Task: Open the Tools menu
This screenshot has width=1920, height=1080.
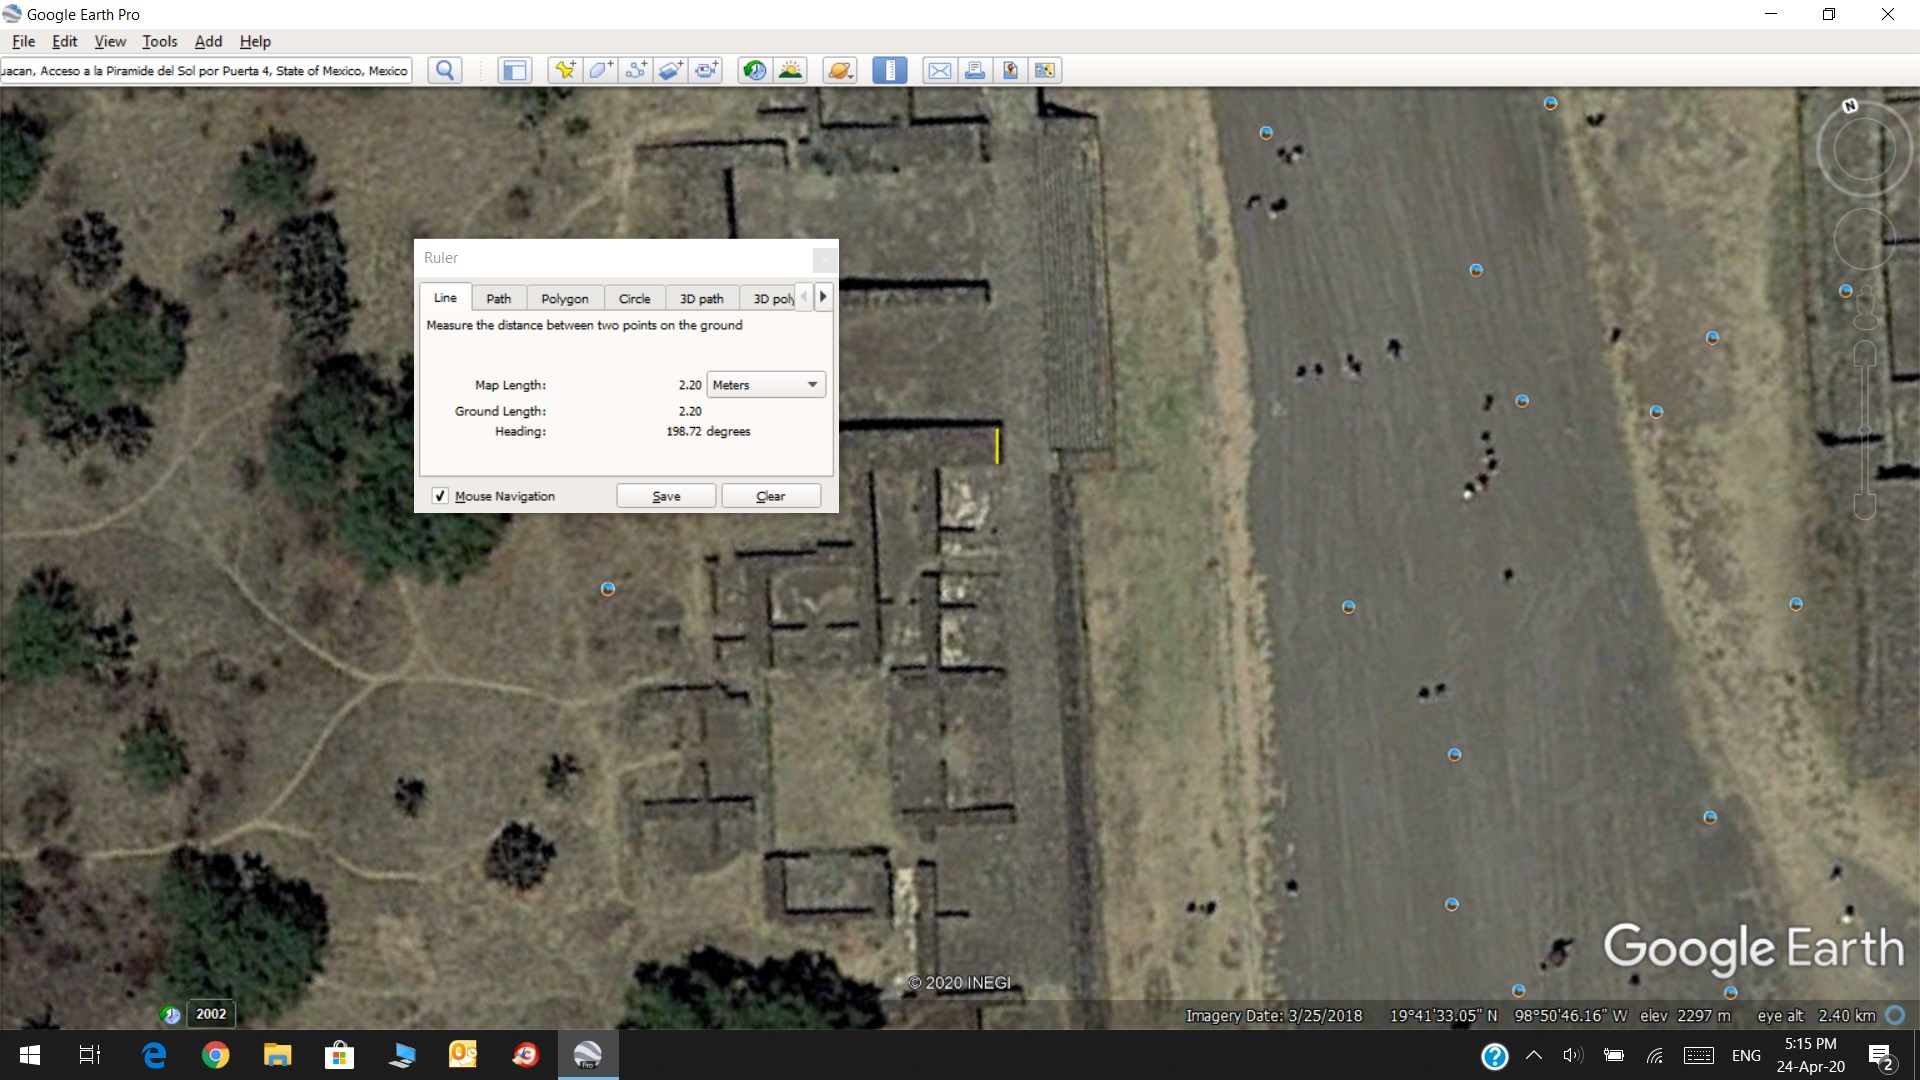Action: point(159,41)
